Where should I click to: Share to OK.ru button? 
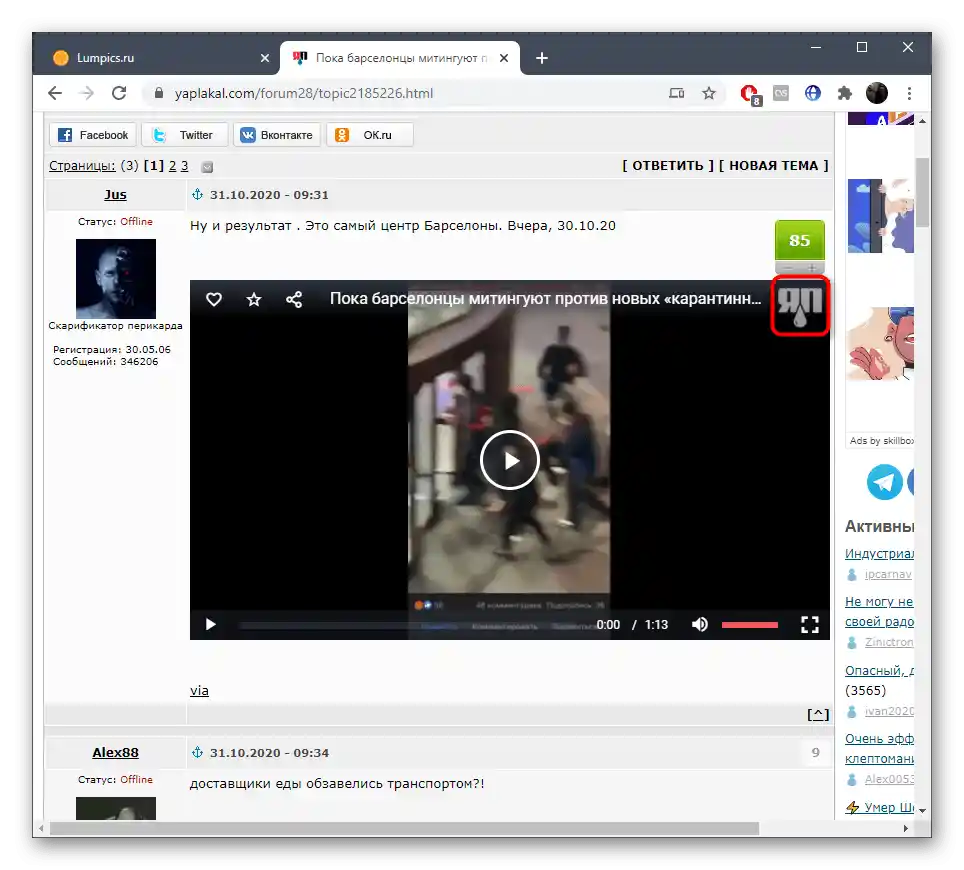(369, 135)
